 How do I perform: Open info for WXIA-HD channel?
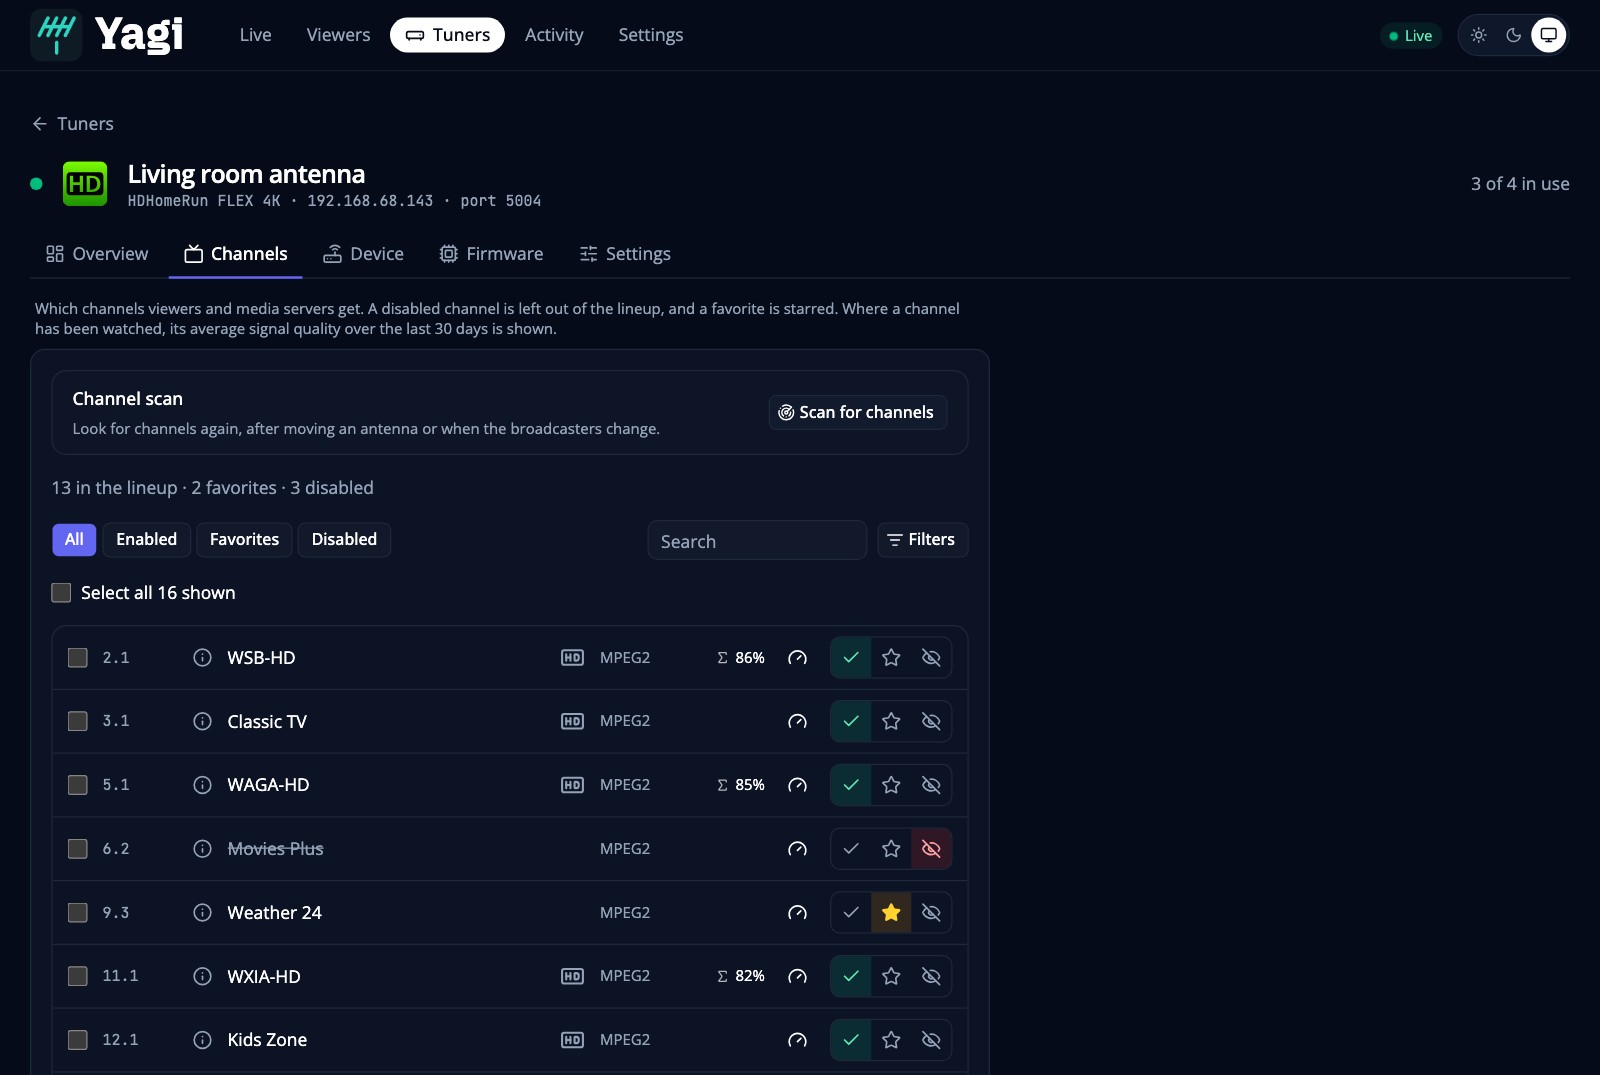coord(202,976)
